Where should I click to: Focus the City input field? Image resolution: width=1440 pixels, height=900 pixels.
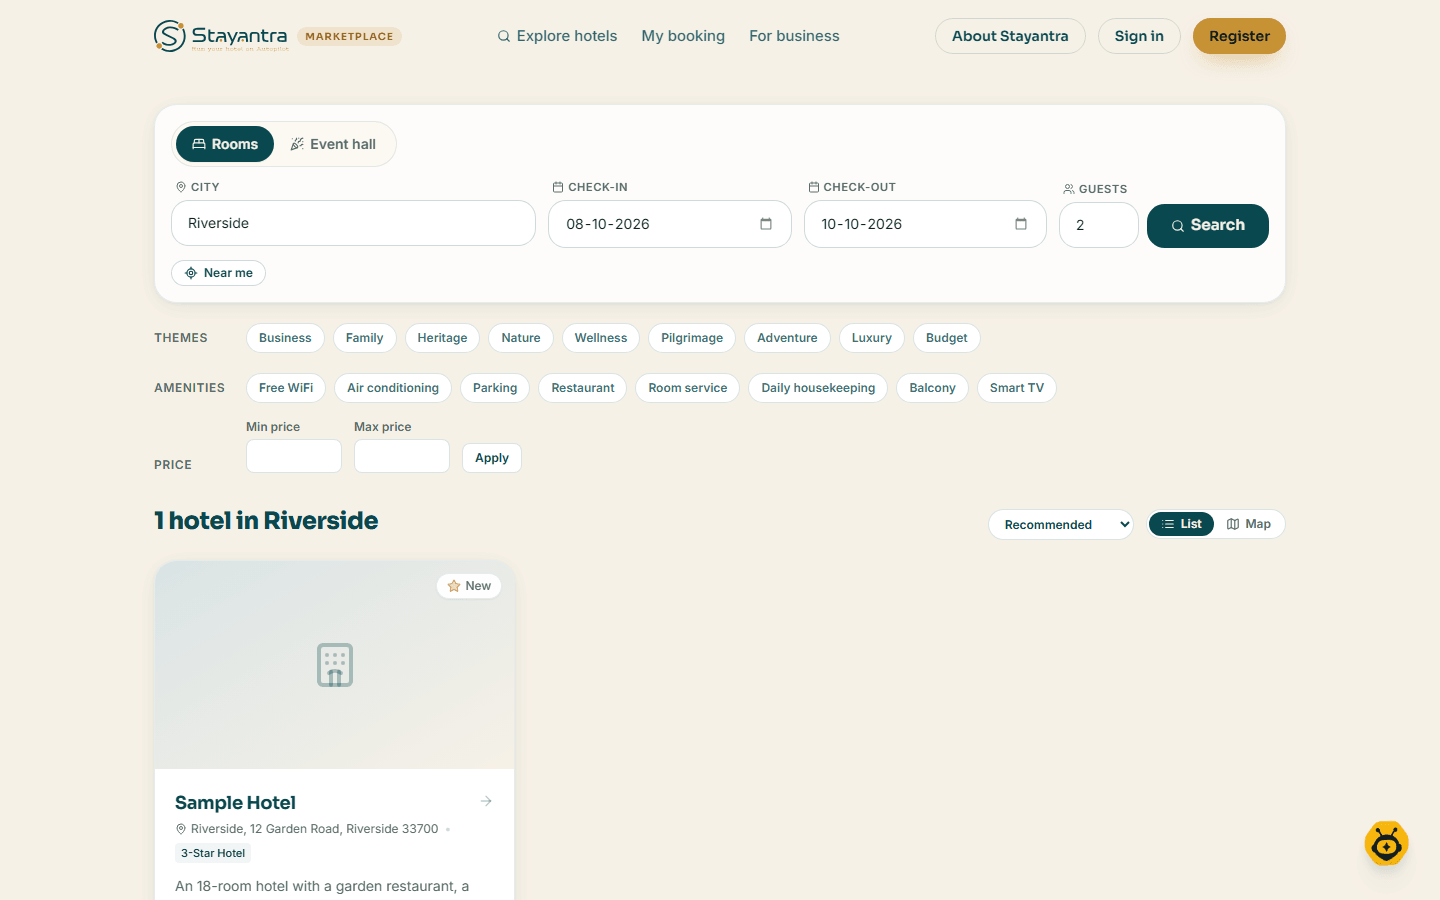[x=353, y=223]
